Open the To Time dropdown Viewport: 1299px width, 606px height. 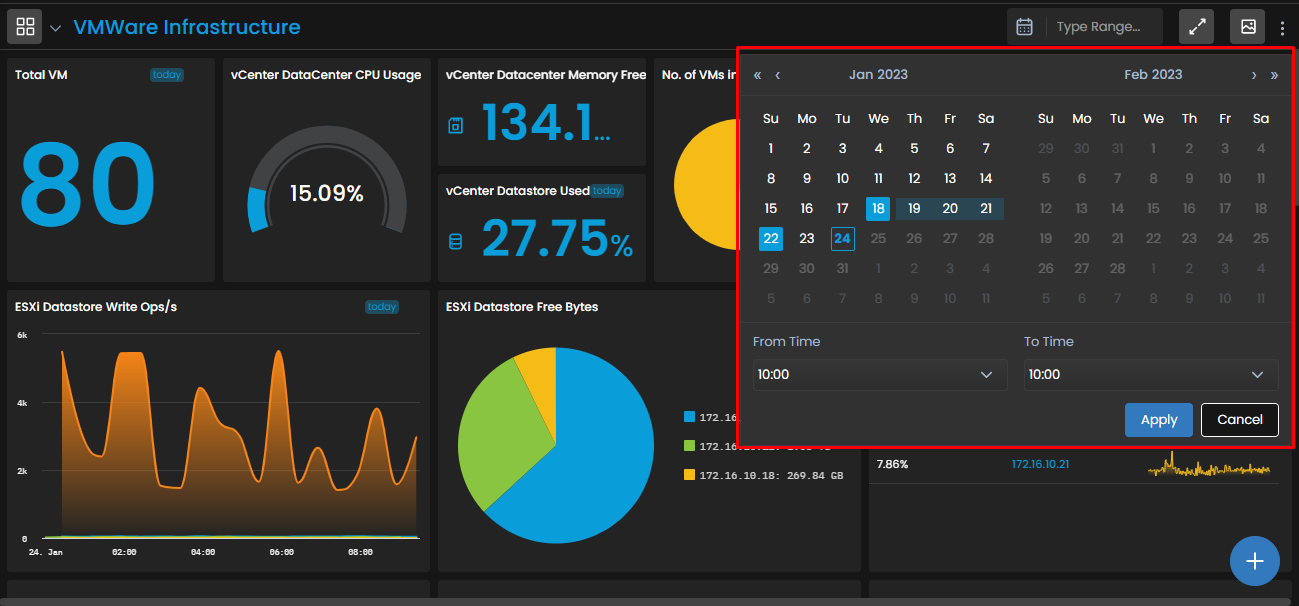(x=1151, y=374)
